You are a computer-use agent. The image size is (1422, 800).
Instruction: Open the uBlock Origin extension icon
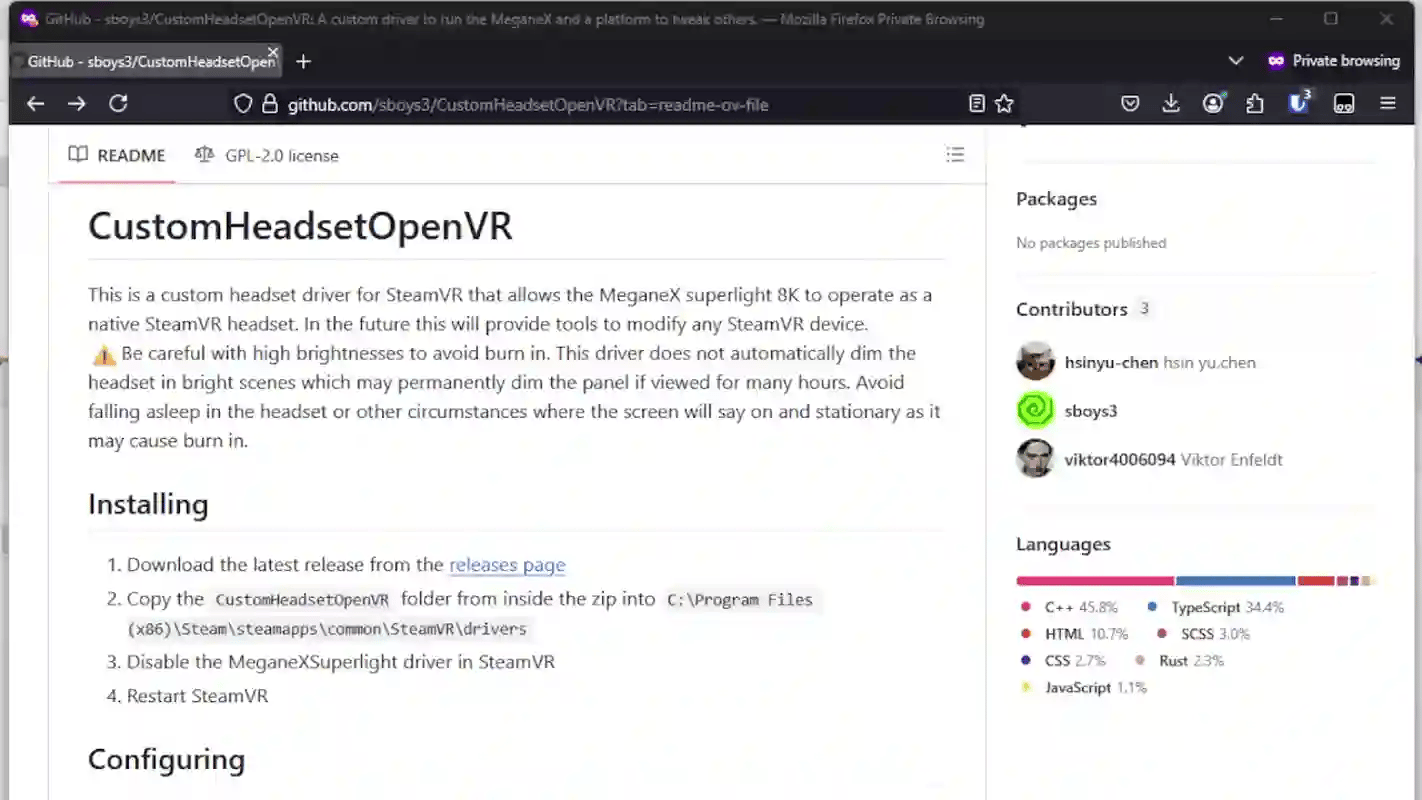coord(1299,102)
